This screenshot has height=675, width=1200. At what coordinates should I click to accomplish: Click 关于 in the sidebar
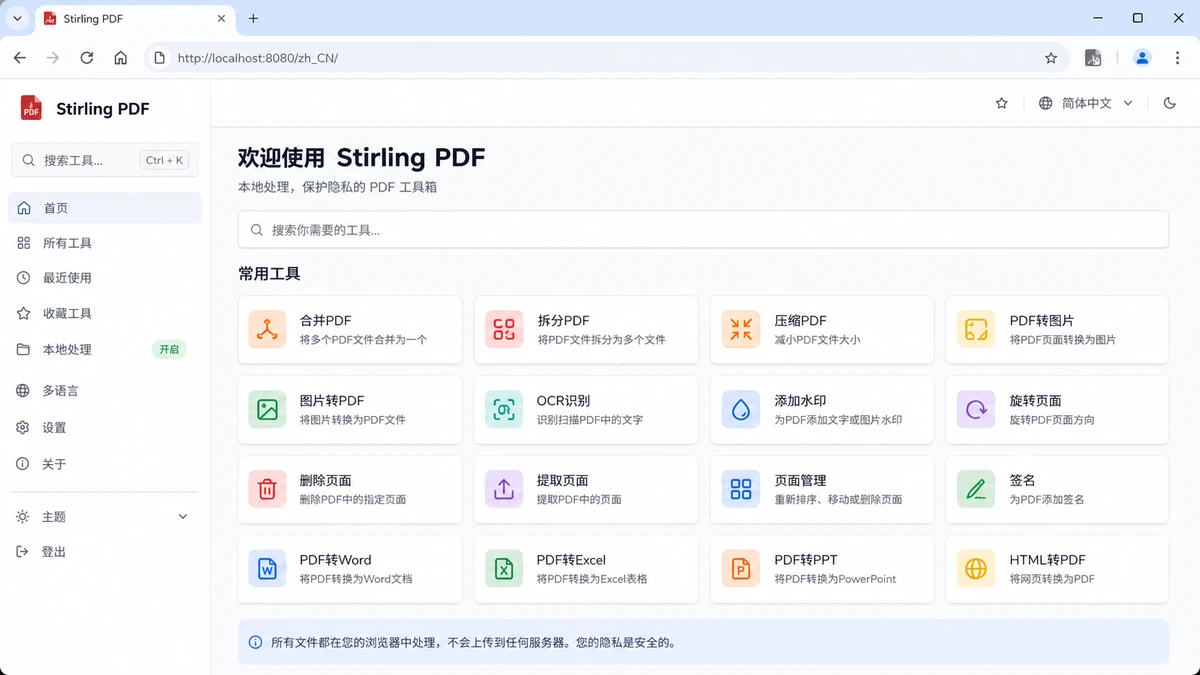pyautogui.click(x=105, y=464)
